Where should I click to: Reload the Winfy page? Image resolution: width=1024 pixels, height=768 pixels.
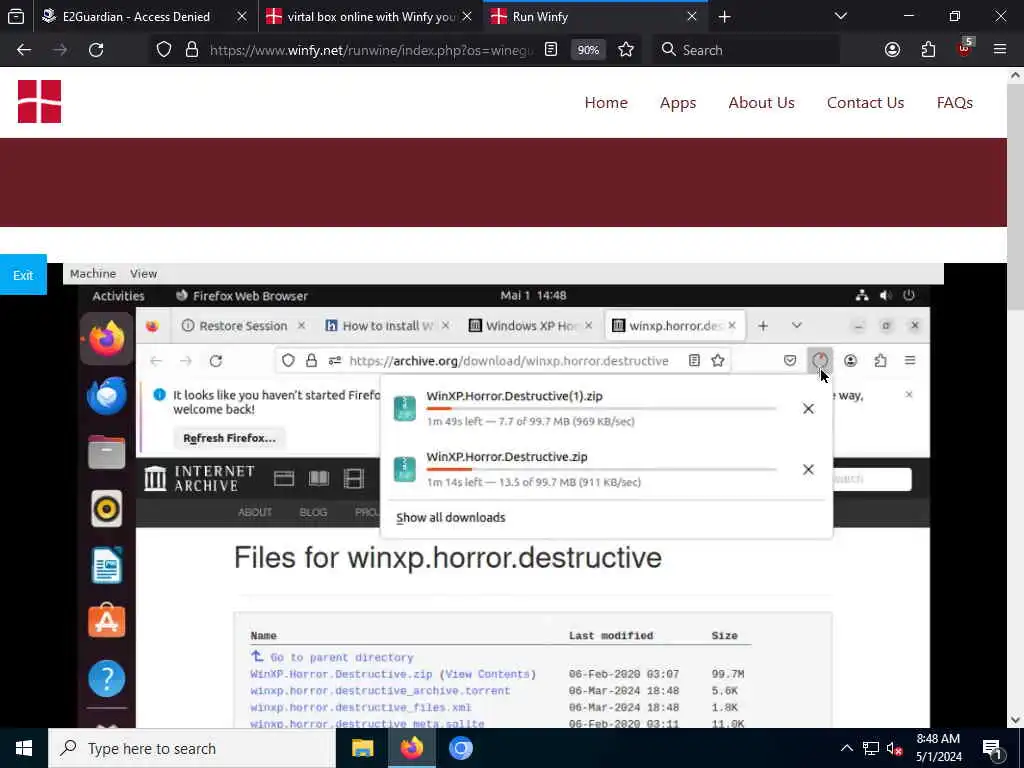[96, 50]
